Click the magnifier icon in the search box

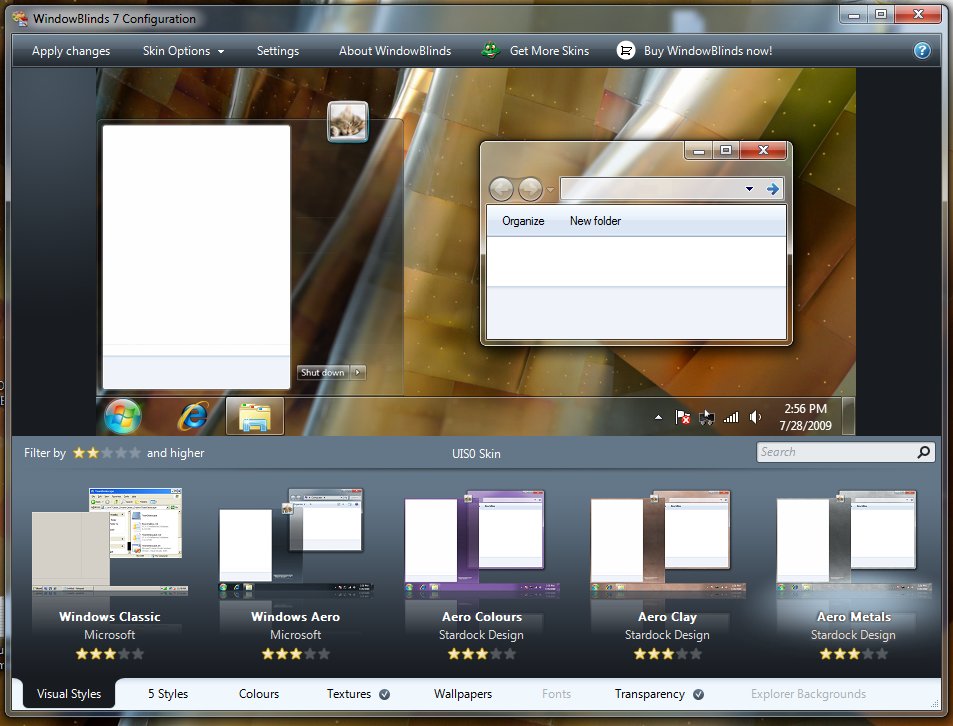tap(923, 452)
